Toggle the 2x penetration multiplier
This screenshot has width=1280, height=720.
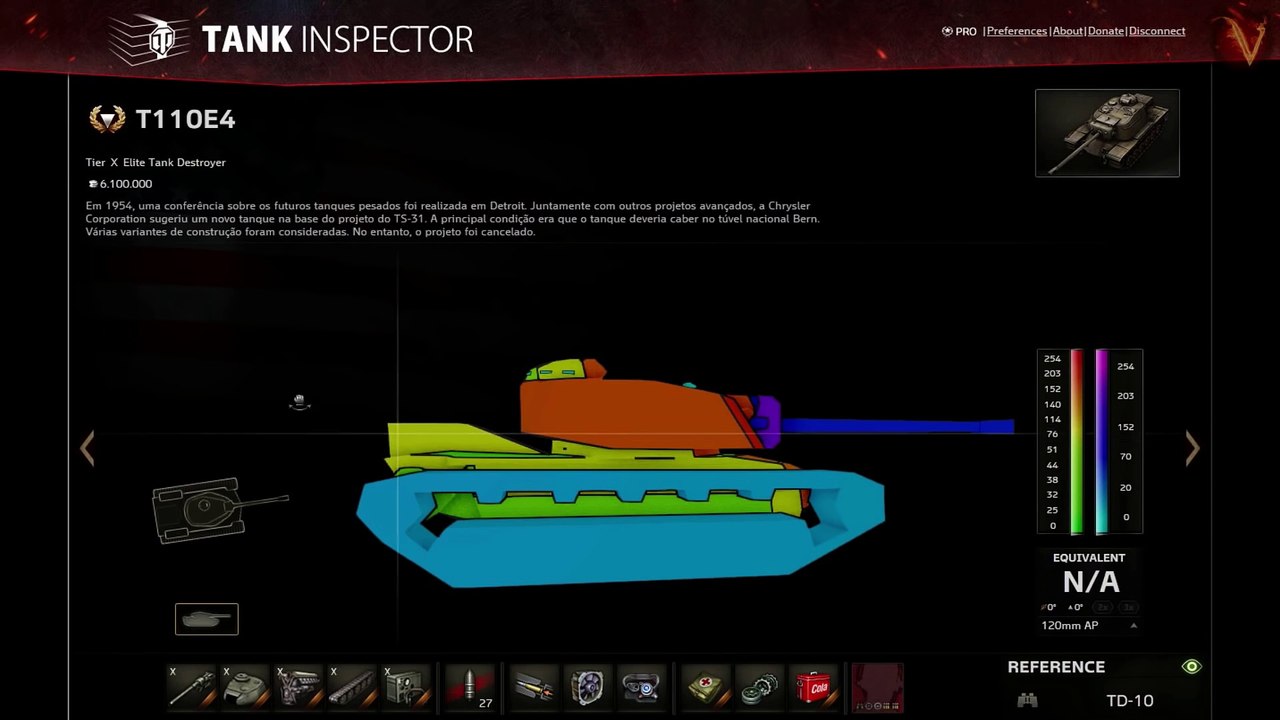click(1102, 607)
